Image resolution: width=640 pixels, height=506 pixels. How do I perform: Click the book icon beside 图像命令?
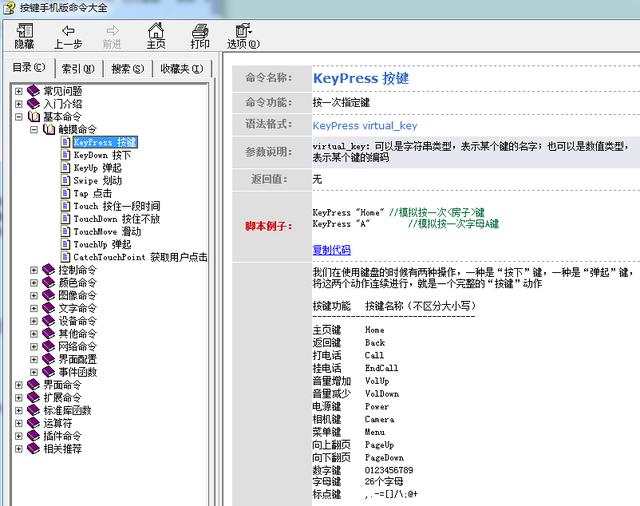click(49, 295)
